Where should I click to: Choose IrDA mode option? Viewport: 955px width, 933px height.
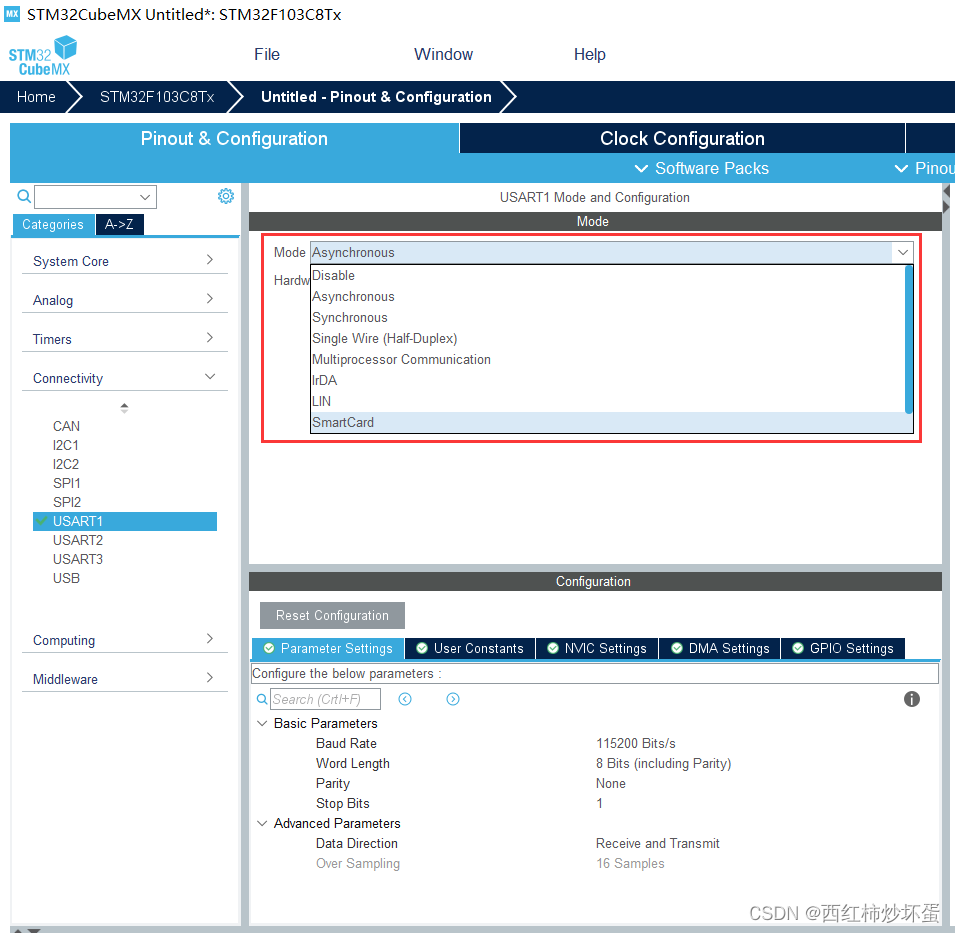tap(608, 380)
